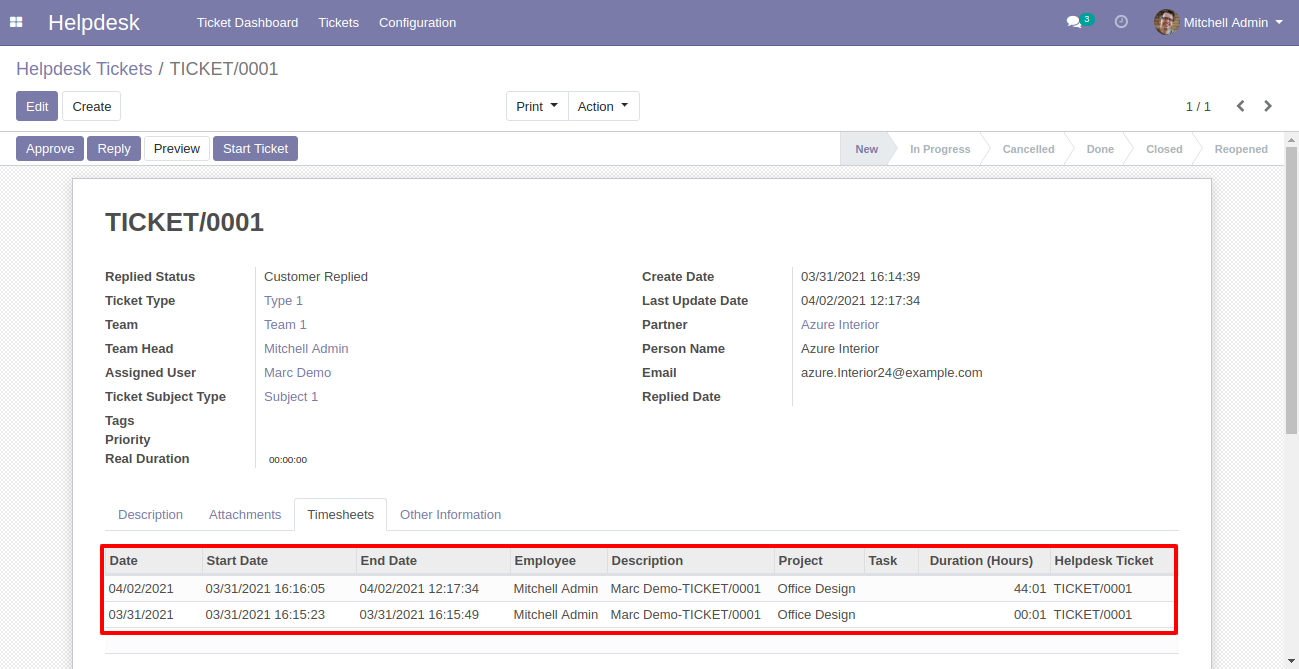Open the conversations chat icon with badge
The image size is (1299, 669).
[x=1078, y=21]
